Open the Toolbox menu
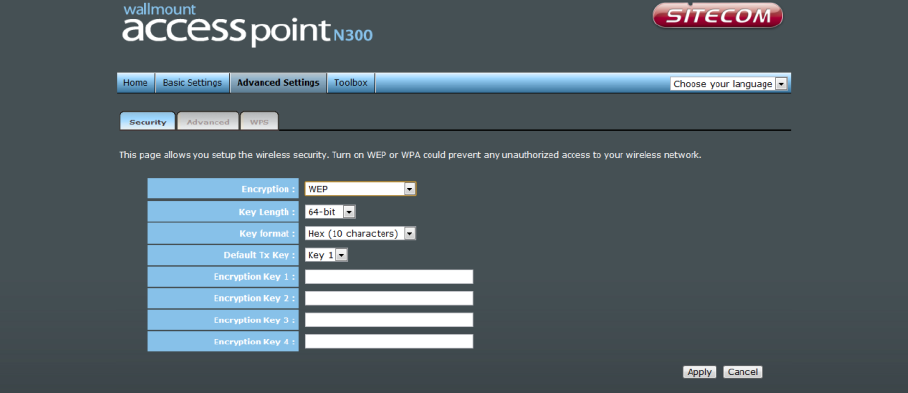908x393 pixels. click(x=351, y=83)
